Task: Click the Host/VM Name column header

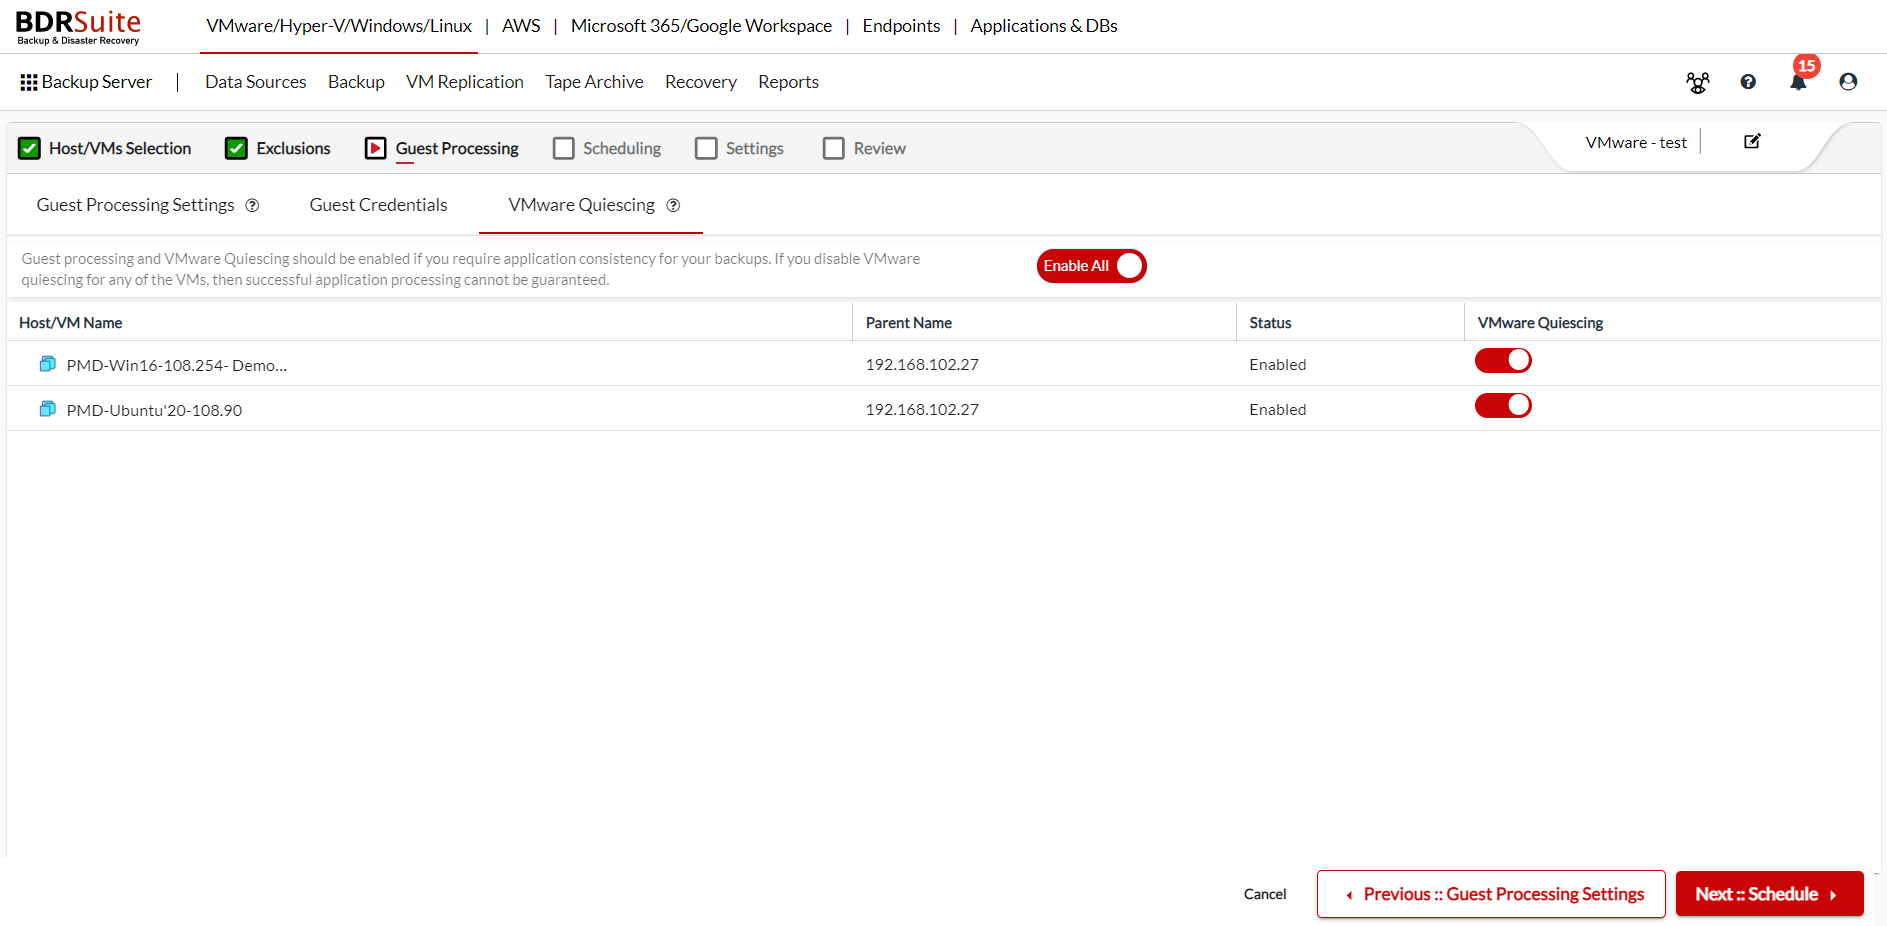Action: (x=71, y=323)
